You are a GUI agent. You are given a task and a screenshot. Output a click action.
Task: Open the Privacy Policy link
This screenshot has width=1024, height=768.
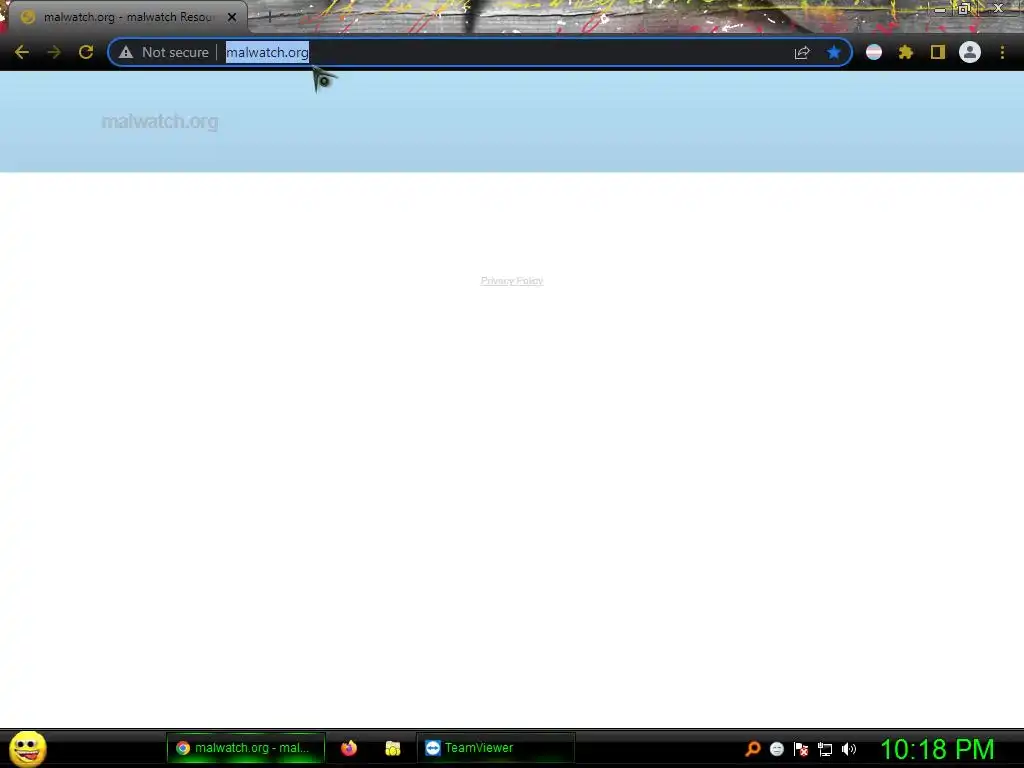pos(512,281)
